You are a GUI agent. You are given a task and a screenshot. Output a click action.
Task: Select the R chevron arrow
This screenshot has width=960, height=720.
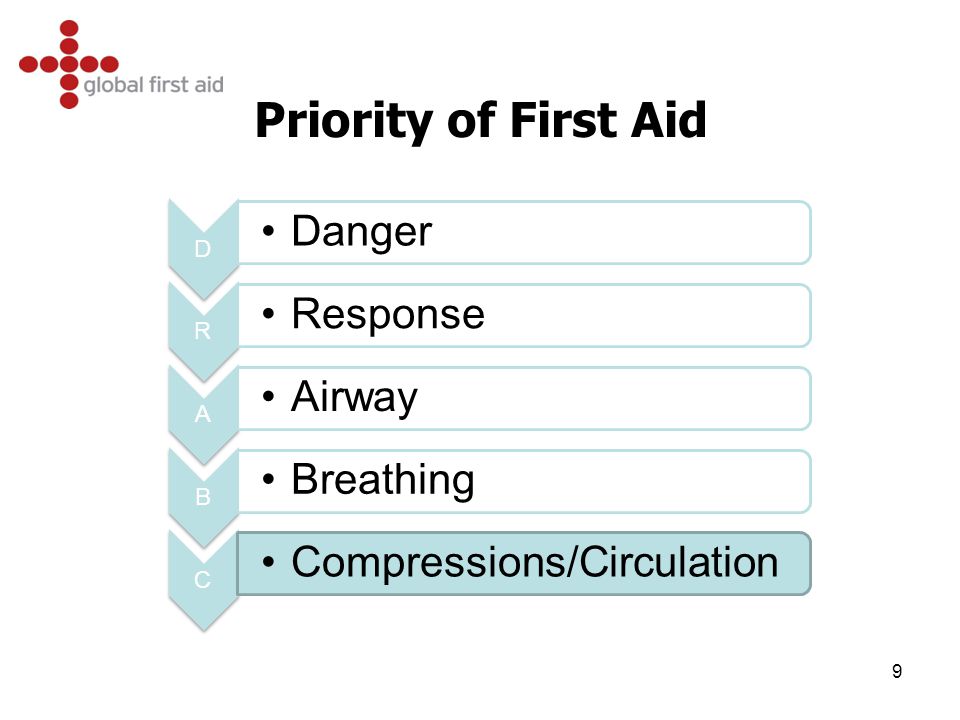click(x=203, y=331)
